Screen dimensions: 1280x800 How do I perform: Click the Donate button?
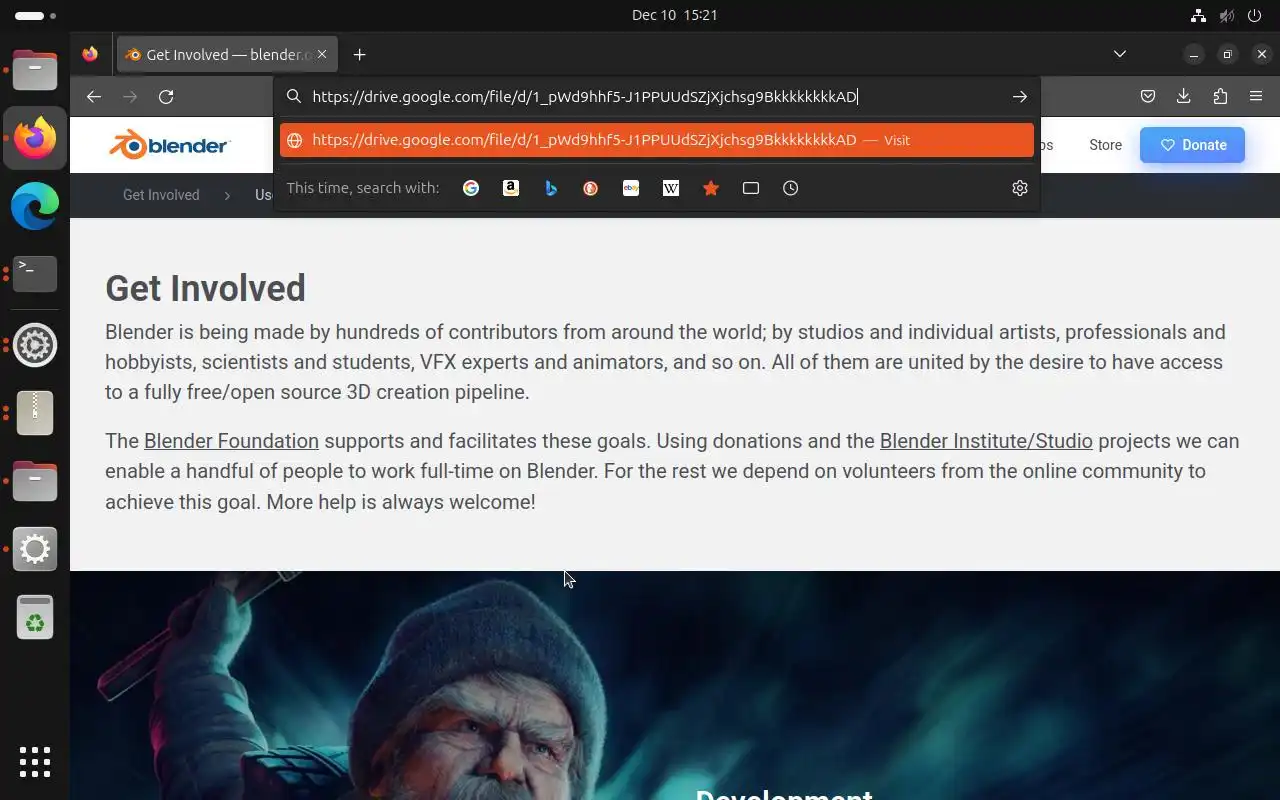[1192, 145]
